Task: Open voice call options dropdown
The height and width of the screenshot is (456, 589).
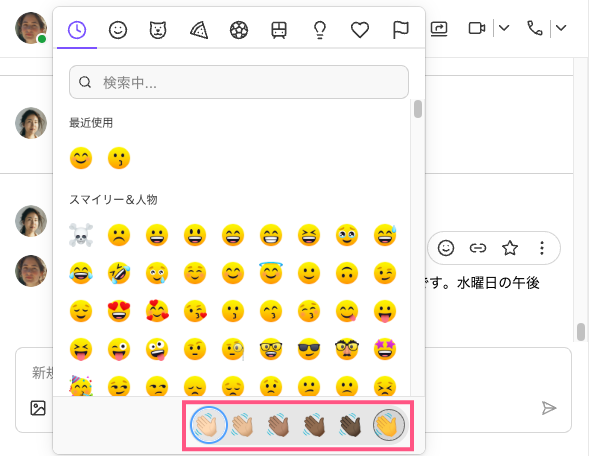Action: click(x=561, y=28)
